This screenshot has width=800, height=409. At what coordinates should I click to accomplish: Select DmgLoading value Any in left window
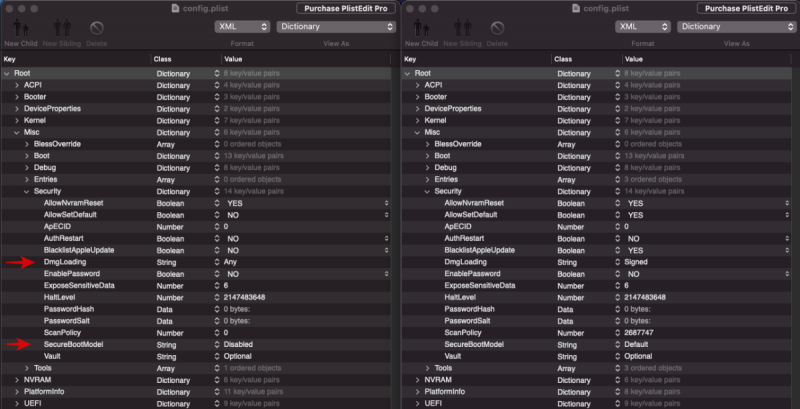coord(230,262)
